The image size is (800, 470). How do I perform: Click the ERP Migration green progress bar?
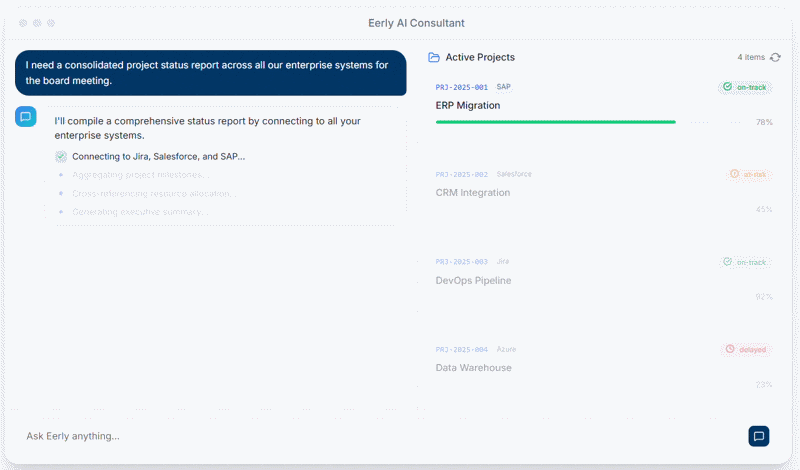pos(556,122)
